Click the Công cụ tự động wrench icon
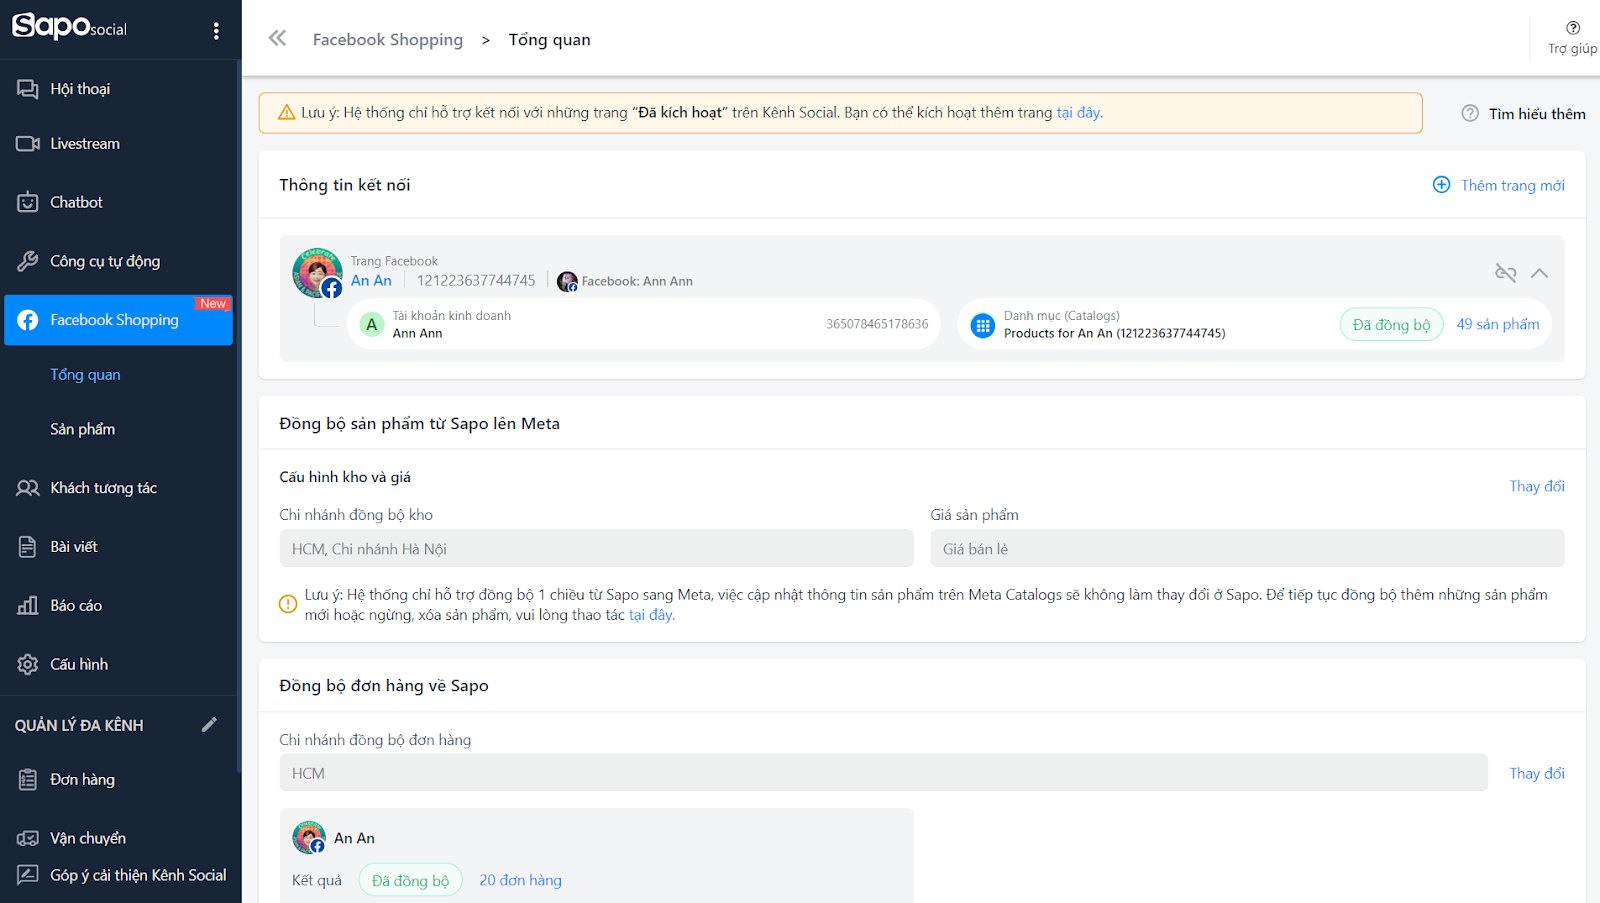The height and width of the screenshot is (903, 1600). 28,261
